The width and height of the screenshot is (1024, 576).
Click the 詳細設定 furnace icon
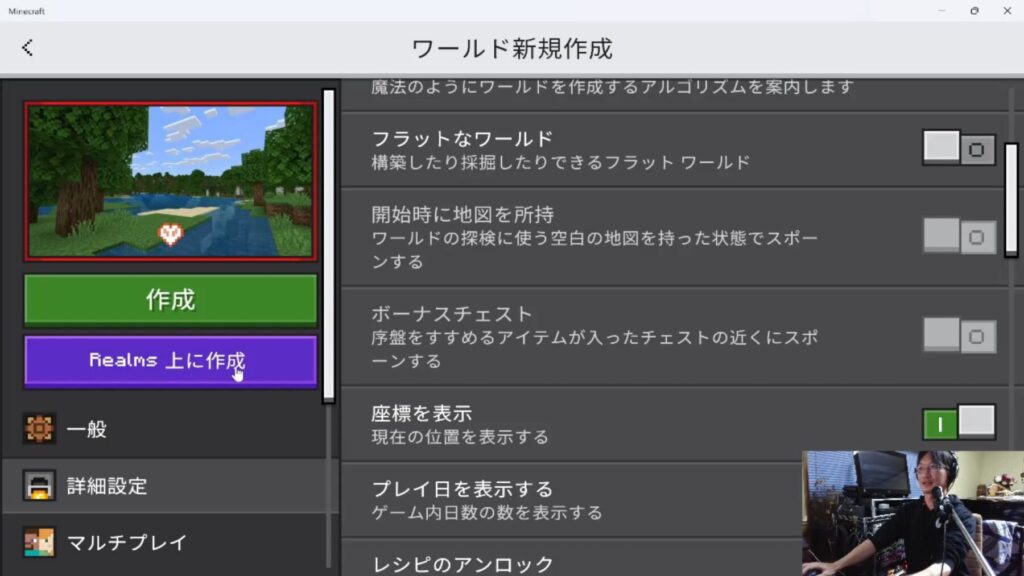click(x=39, y=486)
